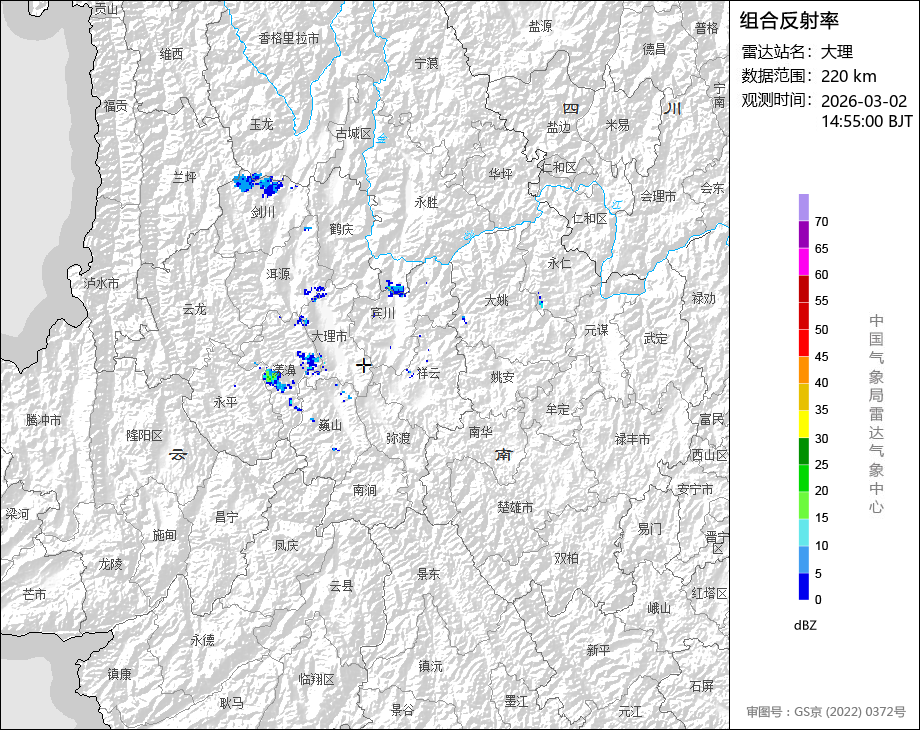The height and width of the screenshot is (730, 920).
Task: Click the radar echo north of 宾川
Action: [x=395, y=288]
